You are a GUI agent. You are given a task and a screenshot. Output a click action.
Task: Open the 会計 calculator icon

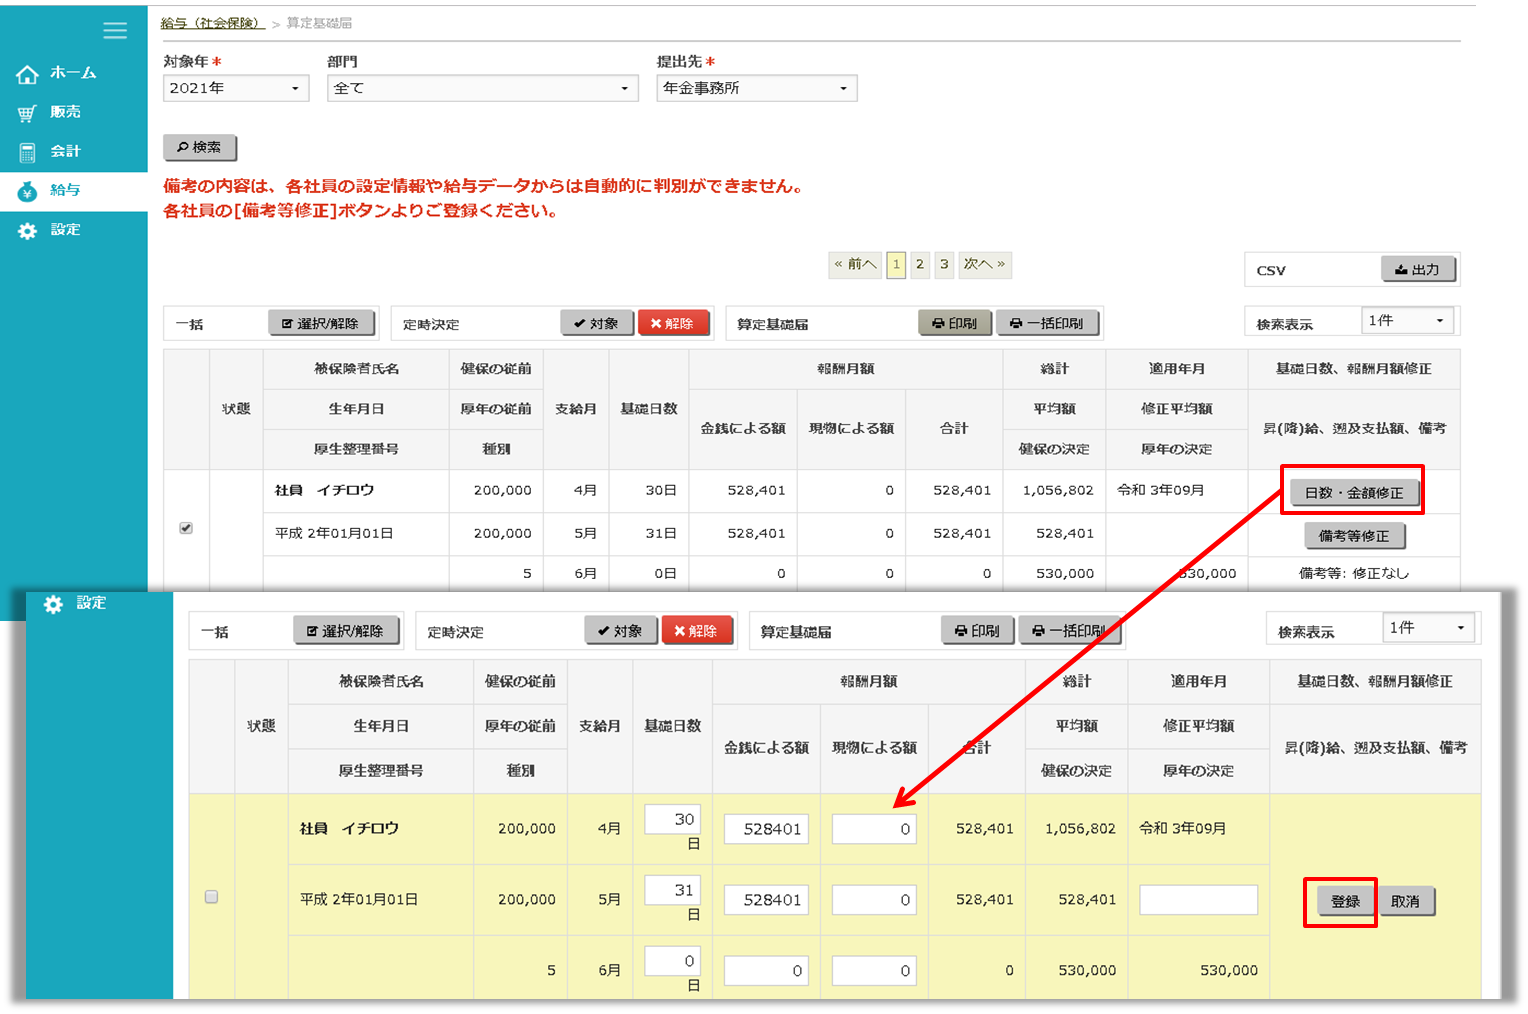(27, 152)
